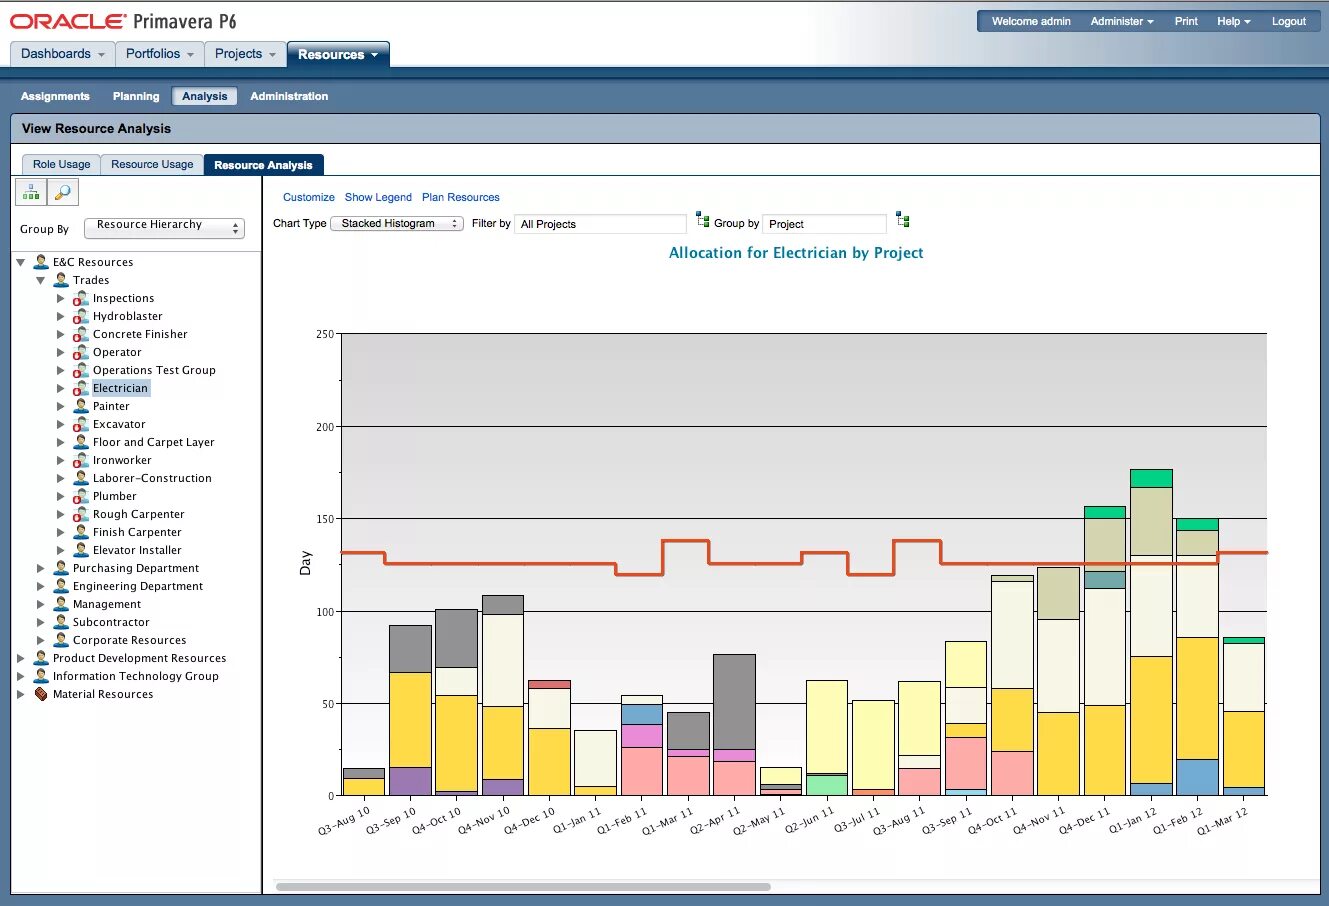
Task: Click the hierarchy view icon above Group By
Action: [31, 192]
